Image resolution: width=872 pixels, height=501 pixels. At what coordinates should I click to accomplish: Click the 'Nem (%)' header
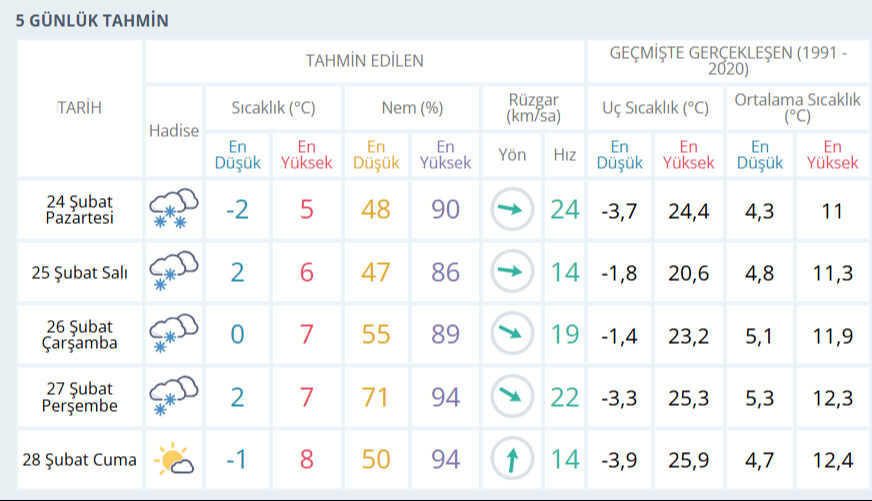coord(412,108)
